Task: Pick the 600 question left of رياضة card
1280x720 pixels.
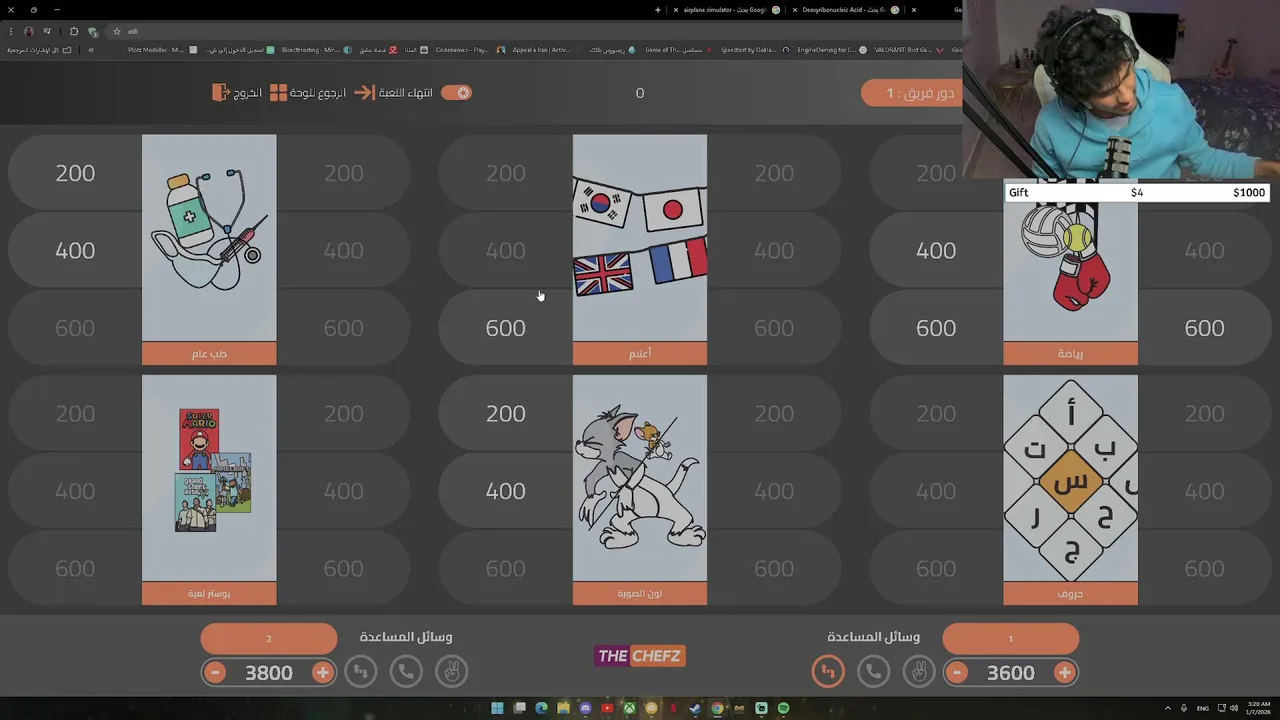Action: click(936, 328)
